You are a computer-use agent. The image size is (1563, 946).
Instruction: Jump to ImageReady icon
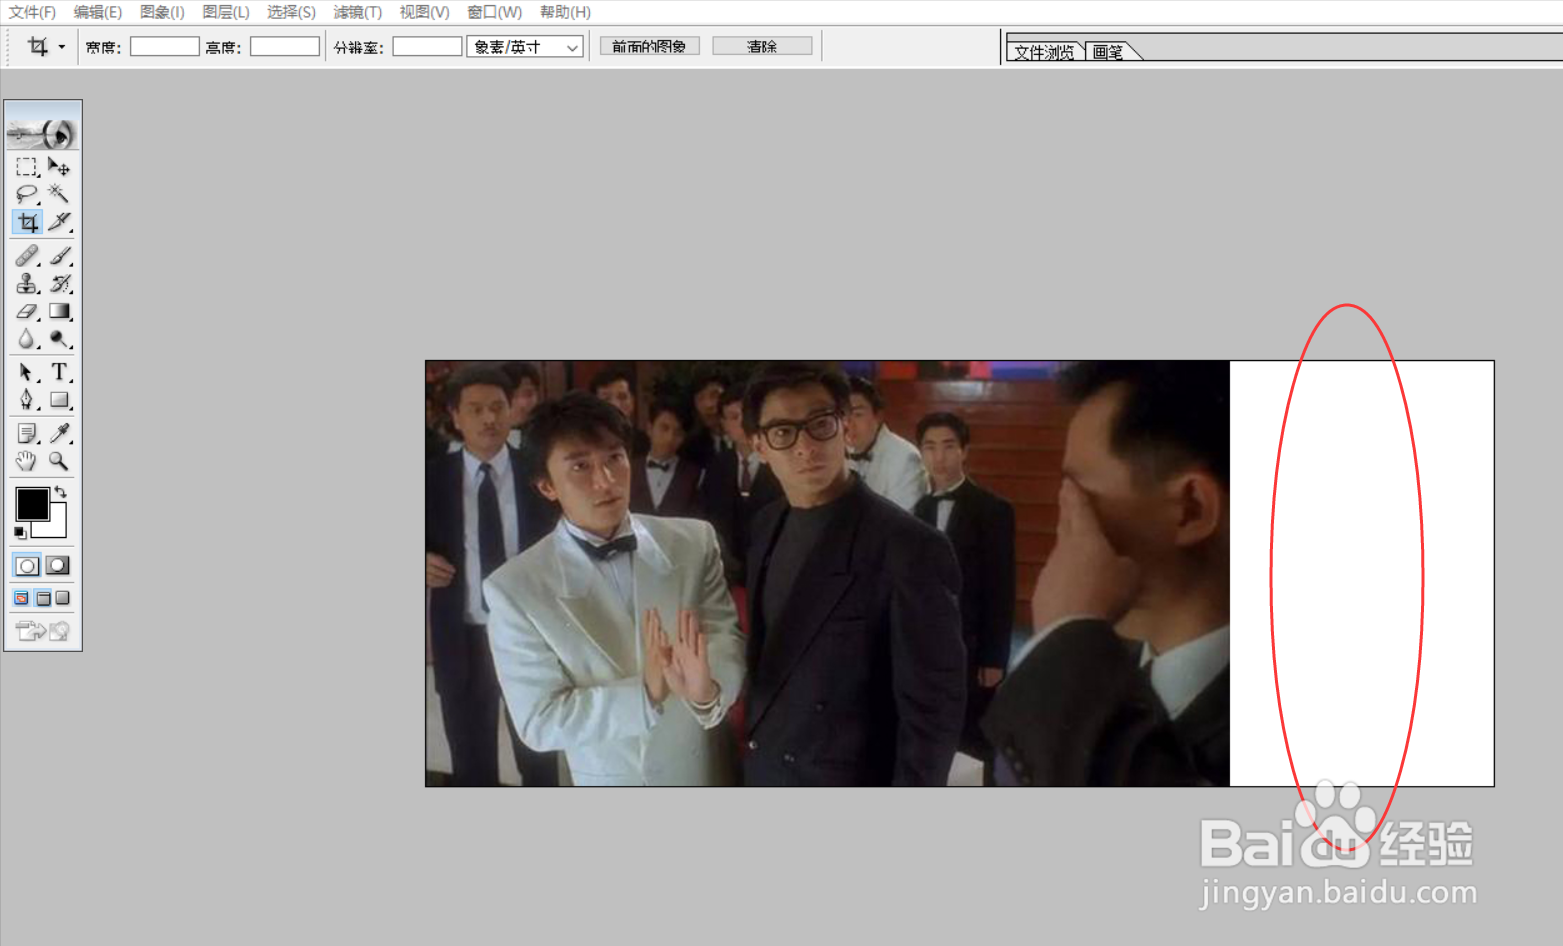point(43,631)
